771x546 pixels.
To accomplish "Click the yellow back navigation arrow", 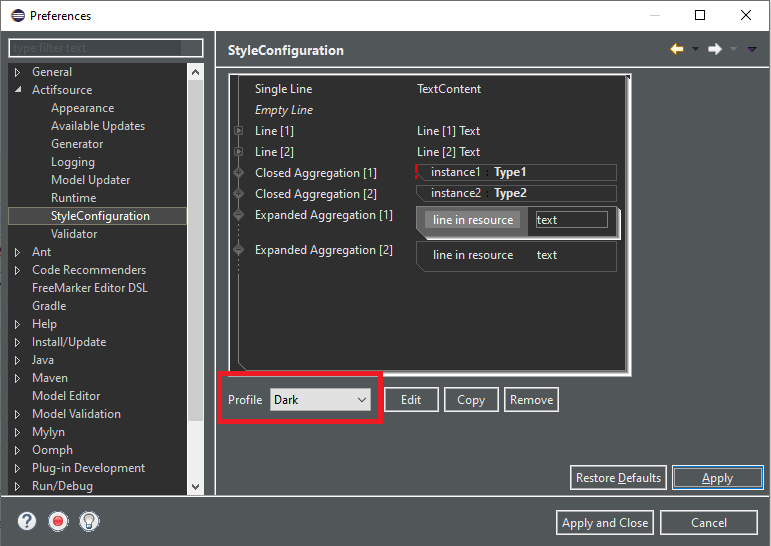I will (677, 49).
